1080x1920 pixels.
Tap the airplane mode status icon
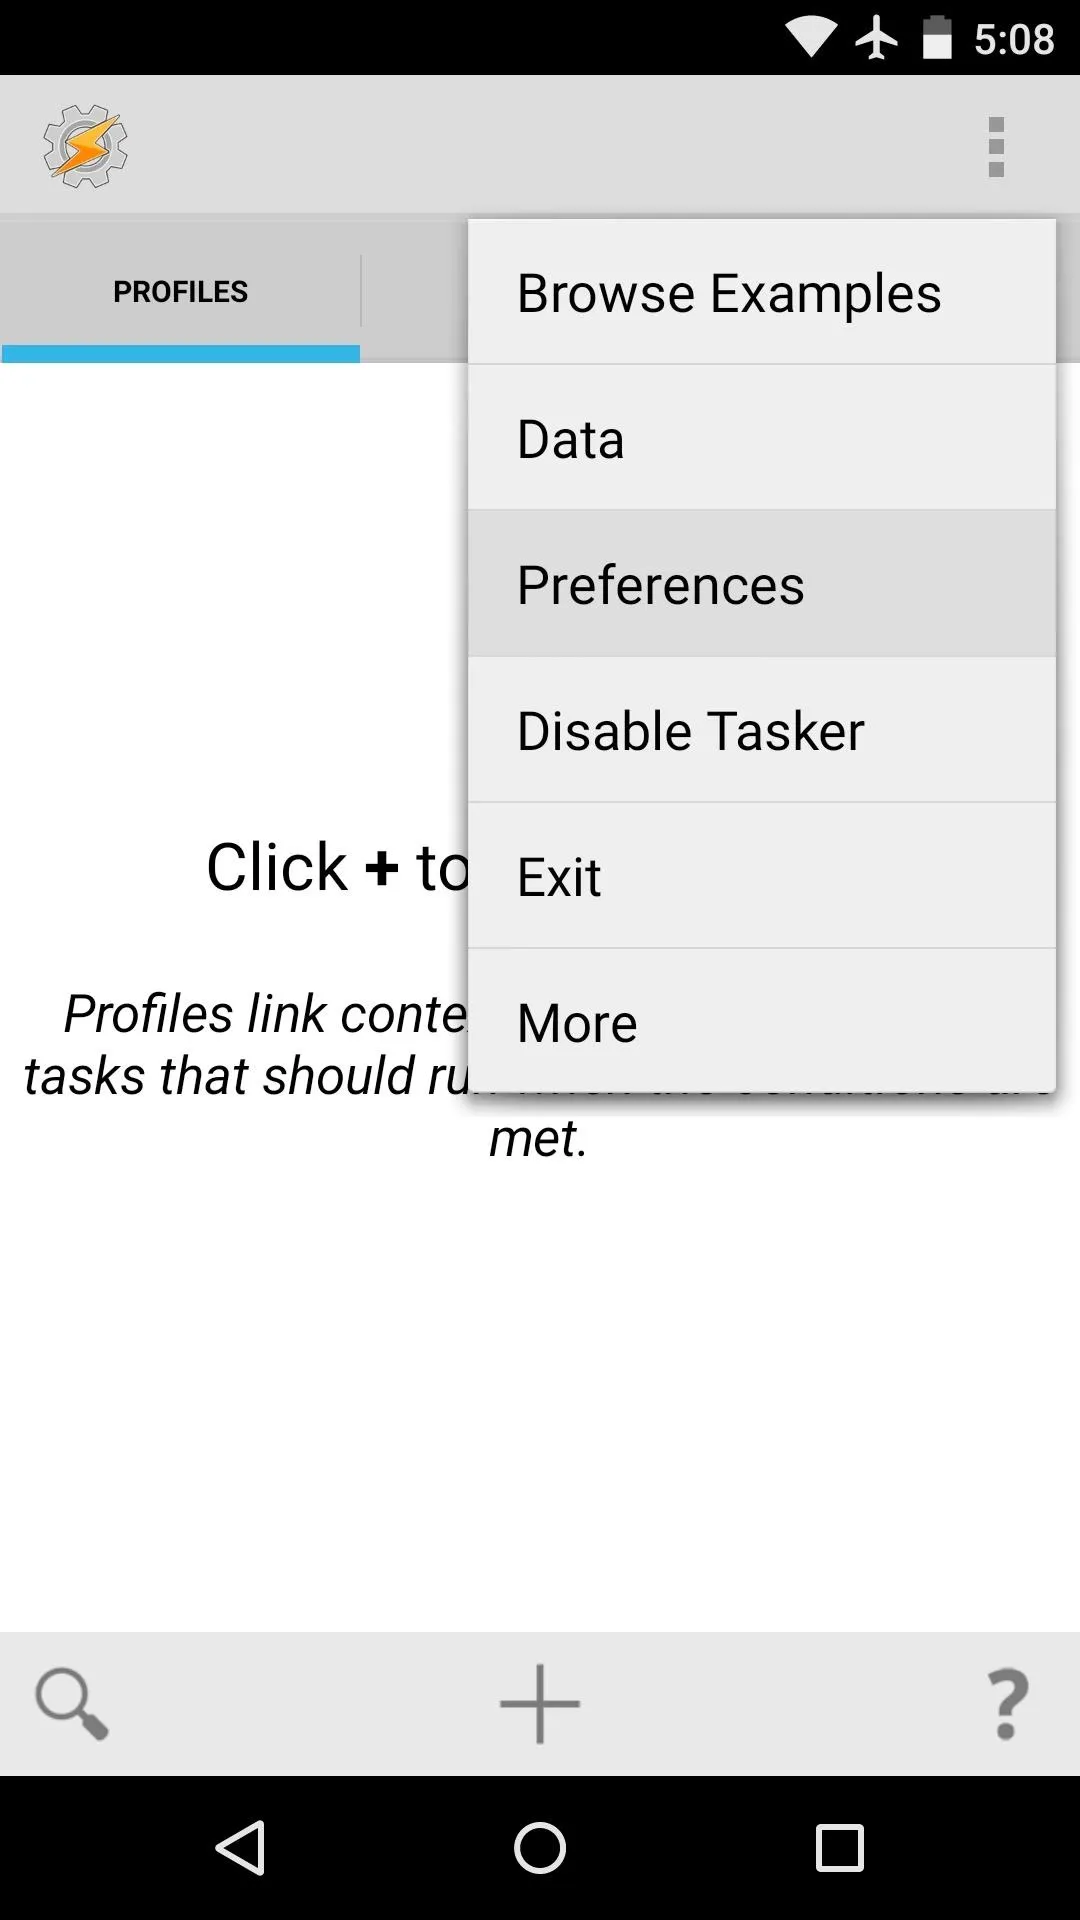(x=877, y=38)
